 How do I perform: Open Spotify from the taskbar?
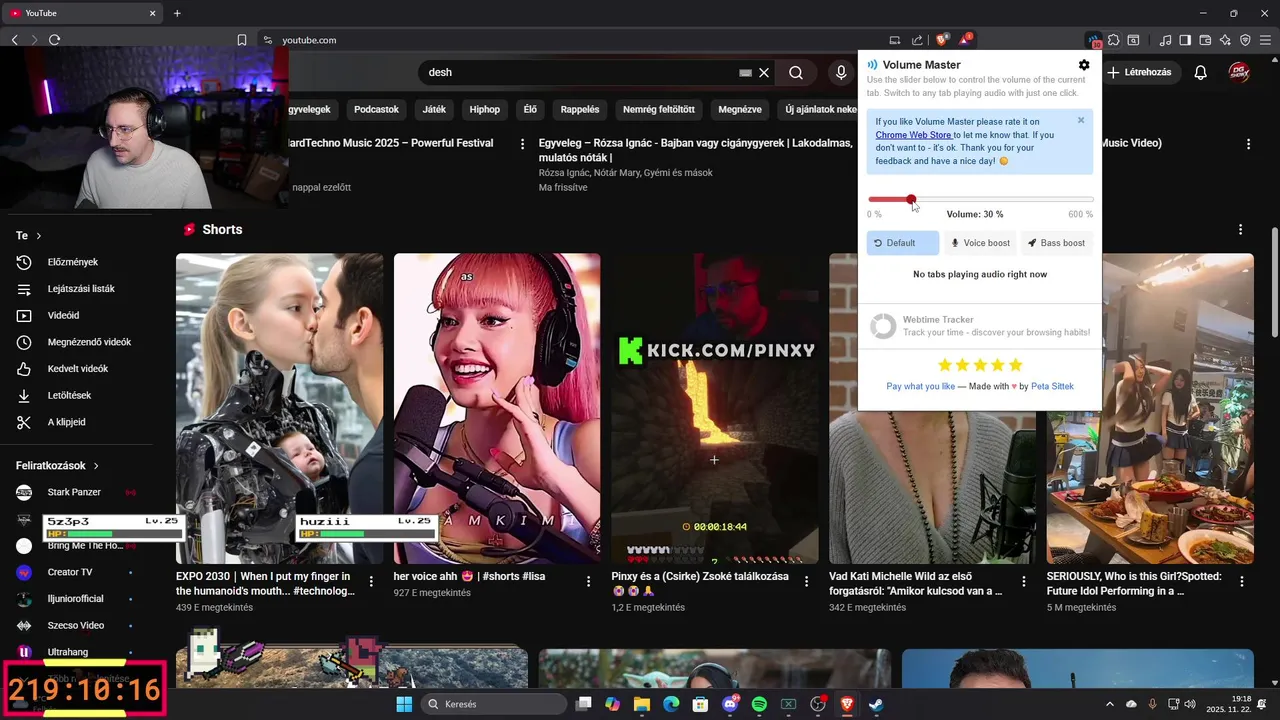759,704
